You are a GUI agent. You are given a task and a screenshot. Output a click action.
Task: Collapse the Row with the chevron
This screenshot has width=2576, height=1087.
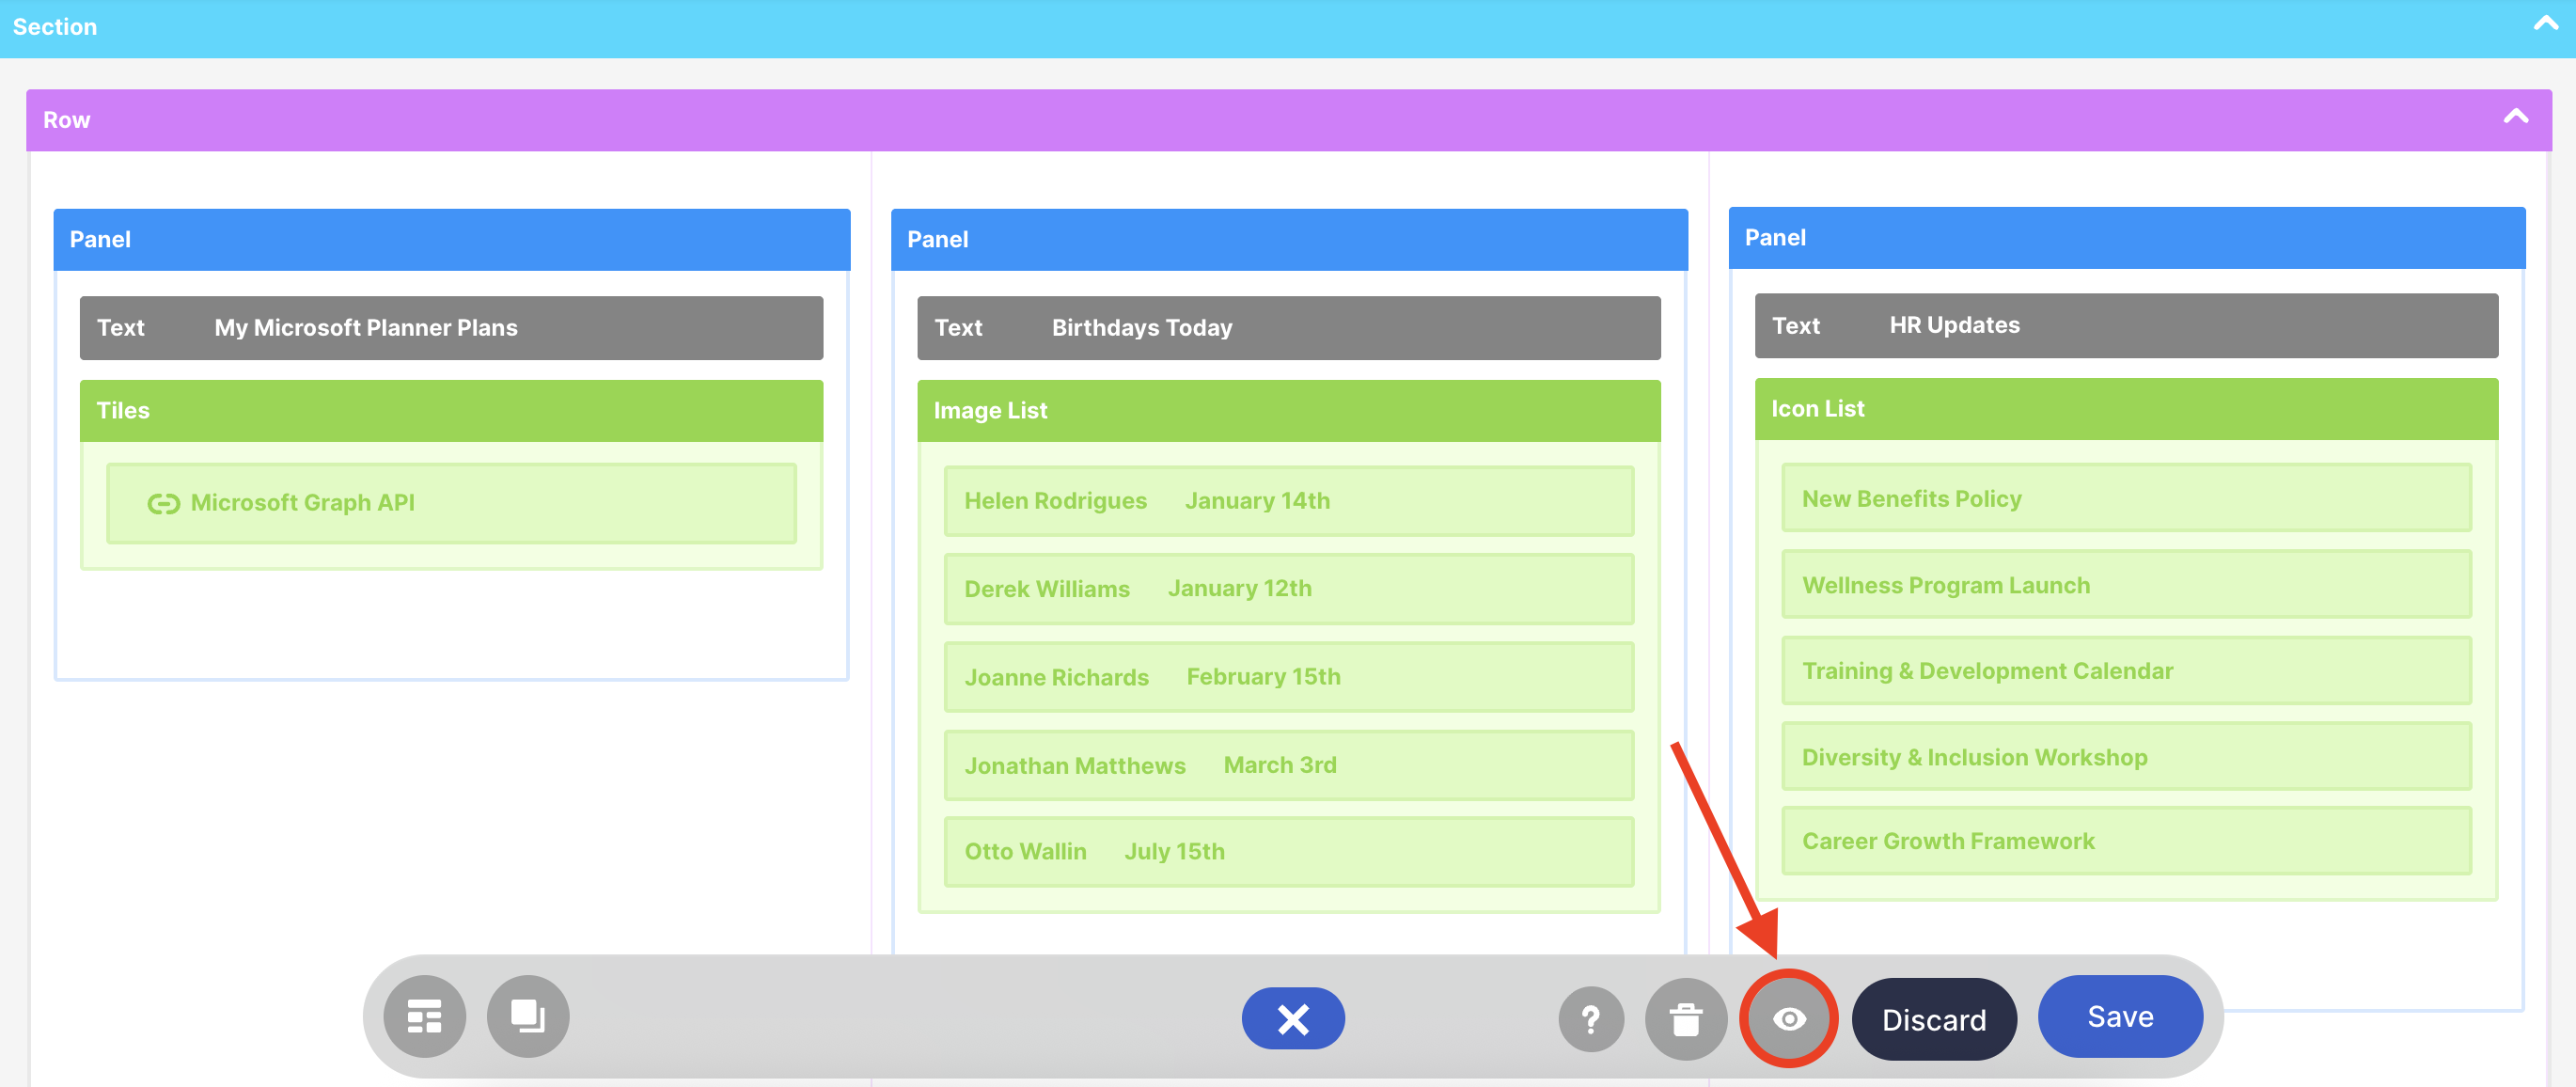2515,117
